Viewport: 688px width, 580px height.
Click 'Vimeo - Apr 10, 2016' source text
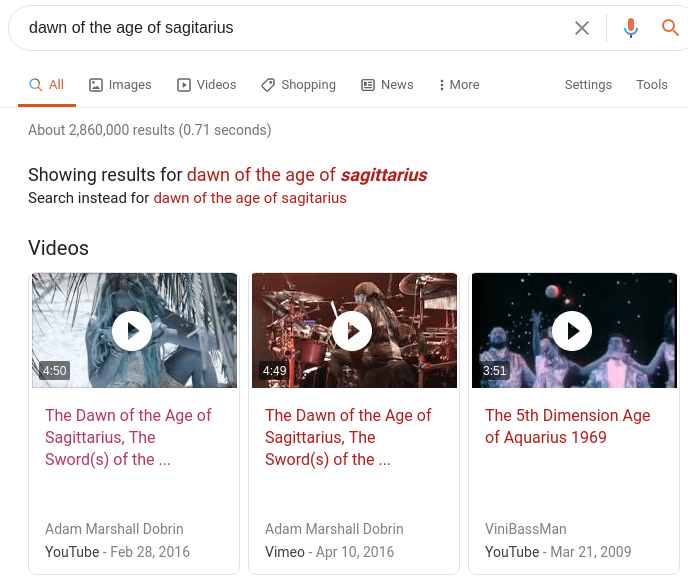[x=330, y=551]
